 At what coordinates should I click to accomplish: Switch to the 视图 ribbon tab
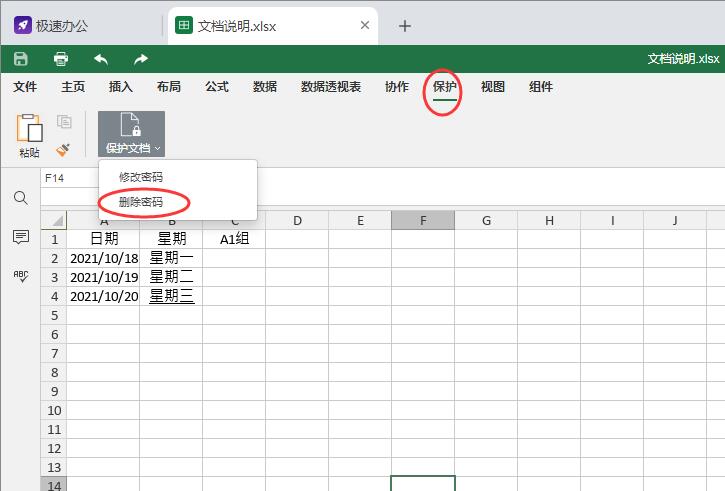493,86
